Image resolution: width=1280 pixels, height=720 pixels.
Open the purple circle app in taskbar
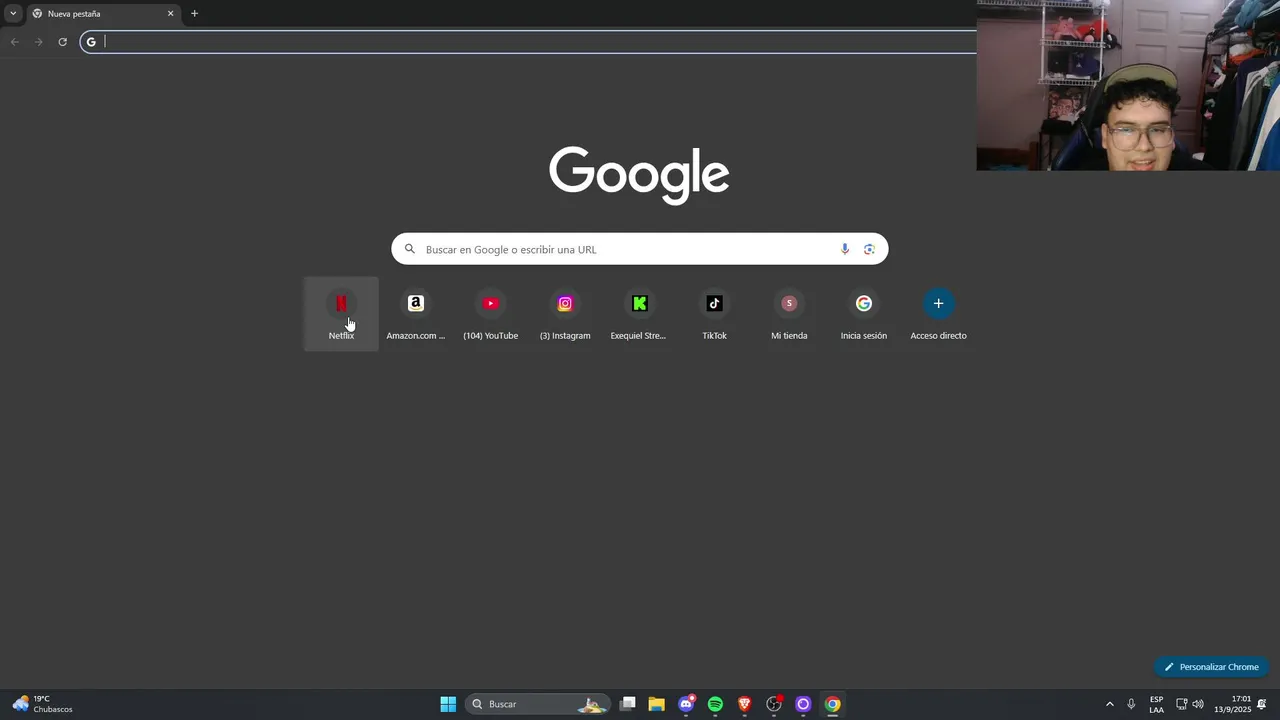803,704
